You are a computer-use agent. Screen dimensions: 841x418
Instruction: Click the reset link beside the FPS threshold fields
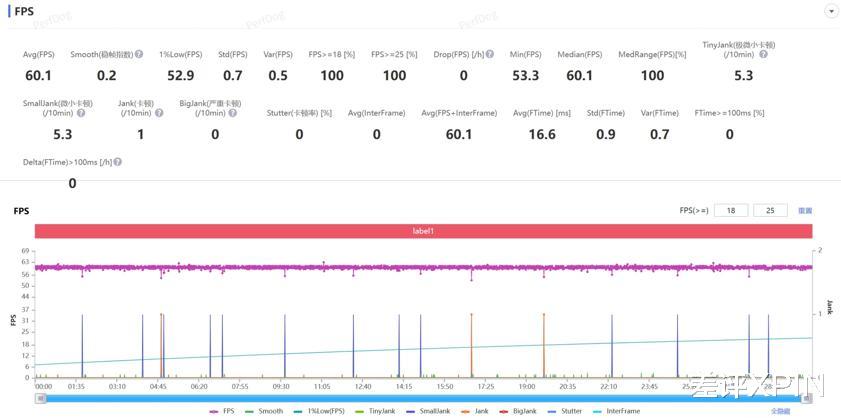[805, 211]
